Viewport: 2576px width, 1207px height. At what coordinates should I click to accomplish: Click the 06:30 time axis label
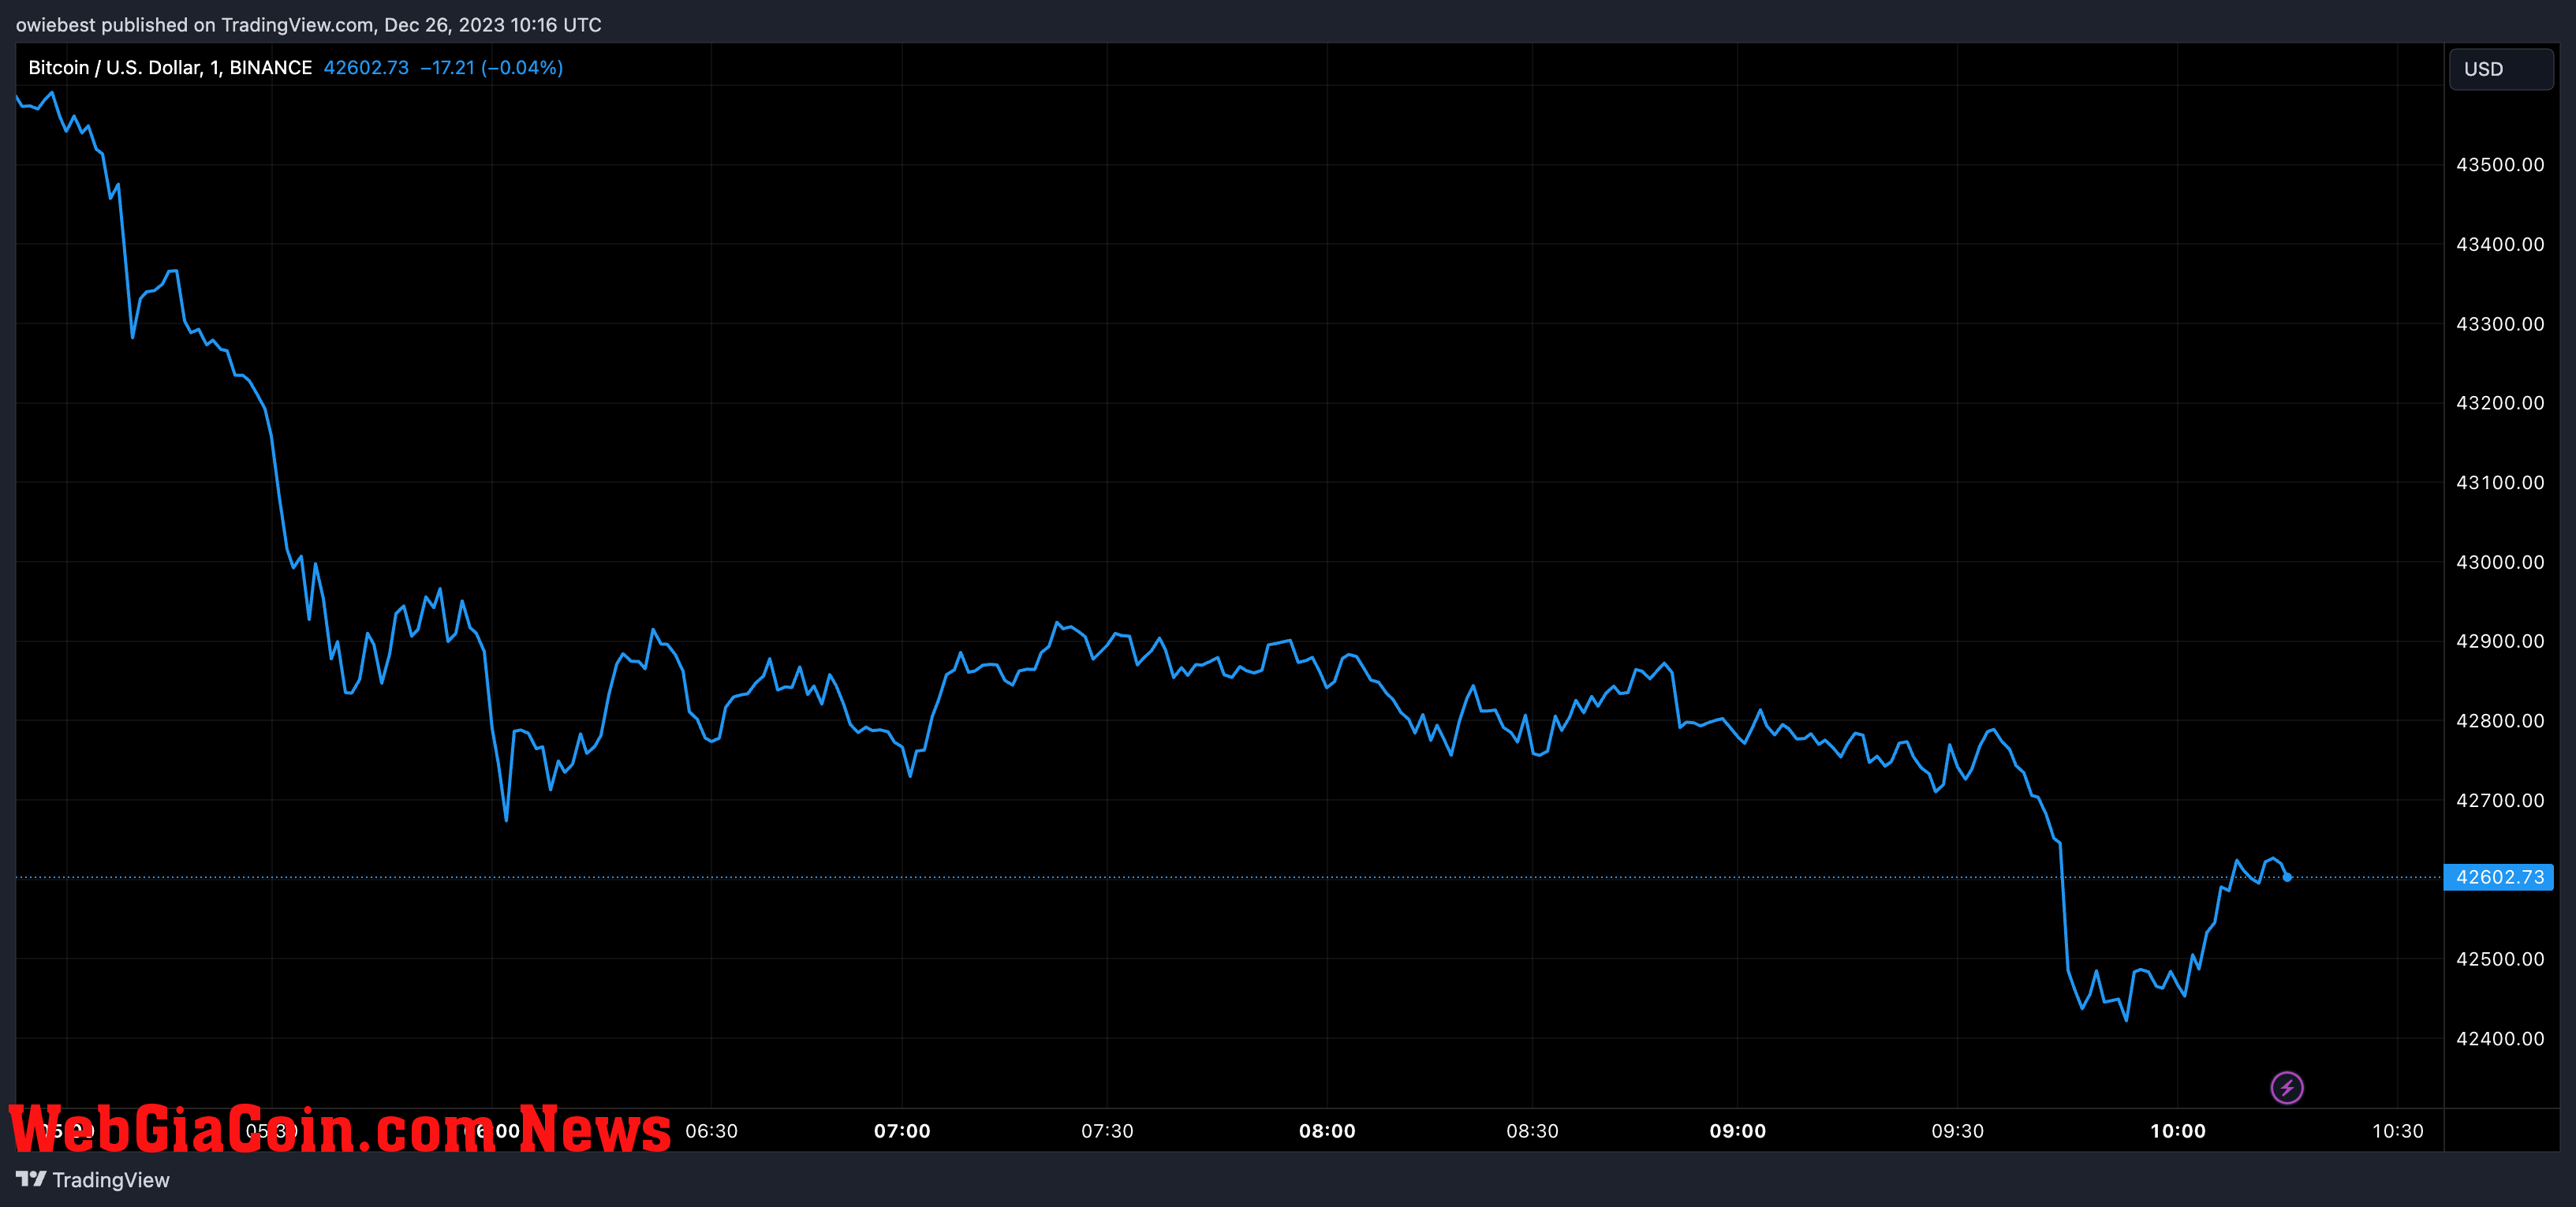click(x=711, y=1131)
